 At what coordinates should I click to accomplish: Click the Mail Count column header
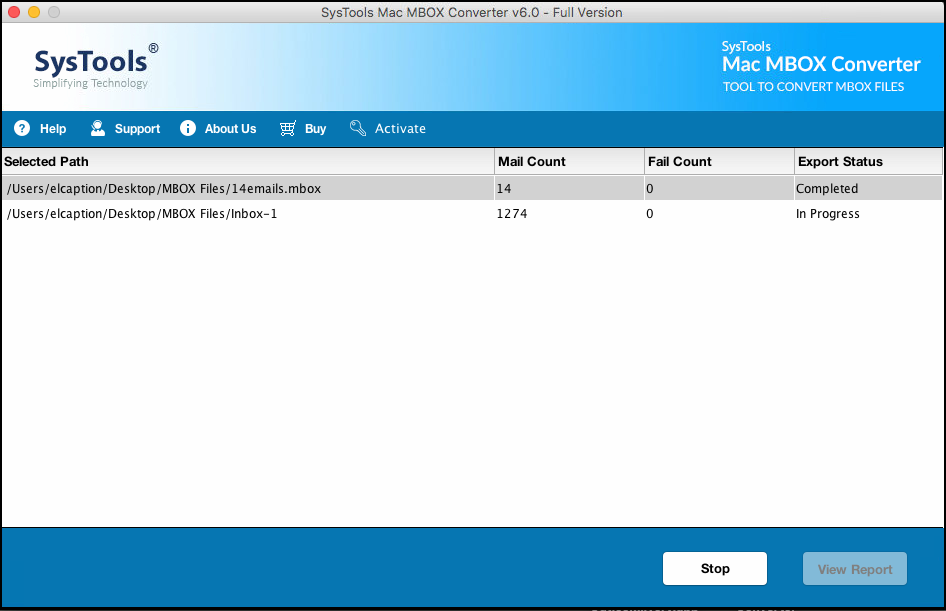570,162
